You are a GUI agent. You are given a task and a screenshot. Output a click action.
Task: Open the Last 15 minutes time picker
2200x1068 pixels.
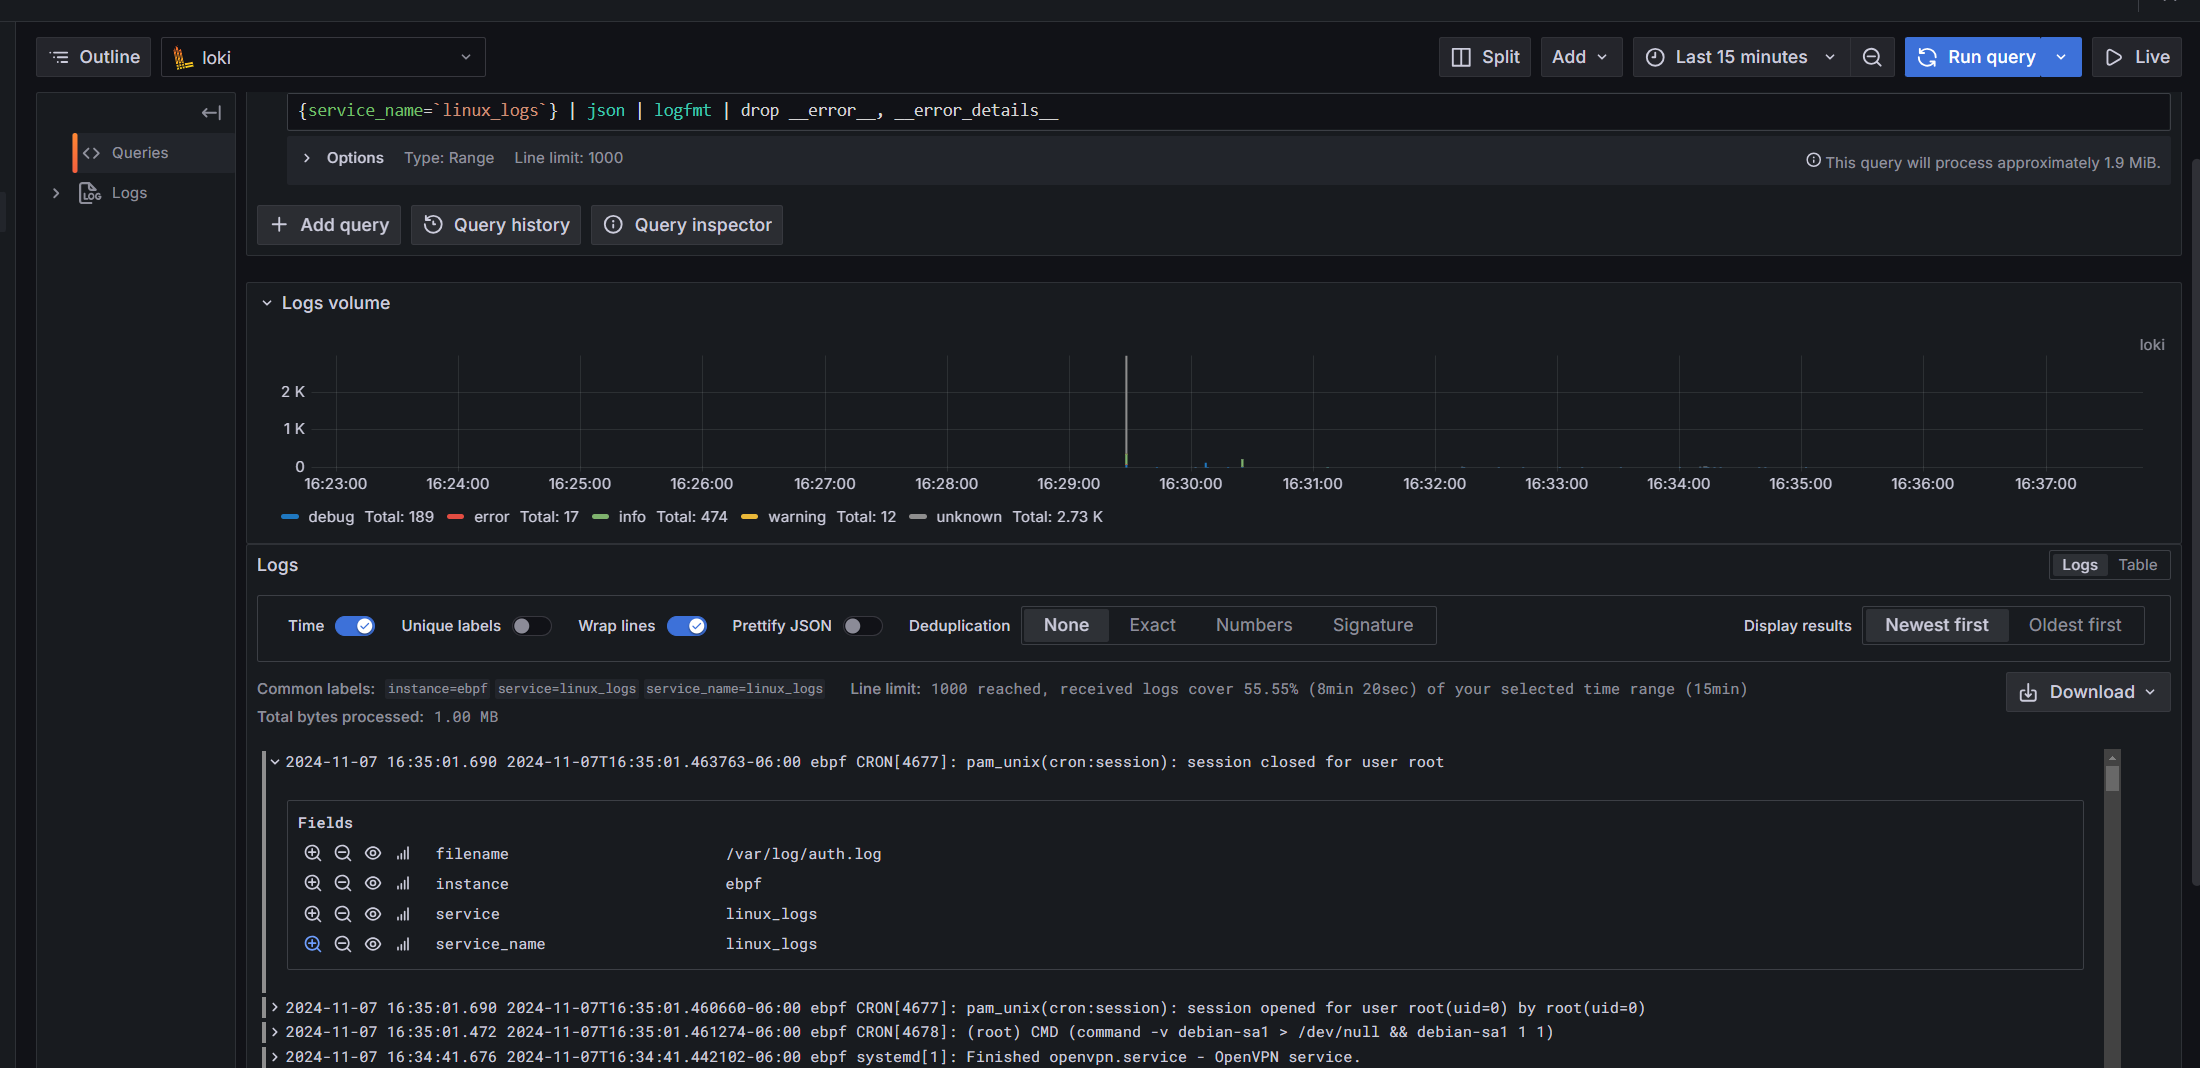1740,57
